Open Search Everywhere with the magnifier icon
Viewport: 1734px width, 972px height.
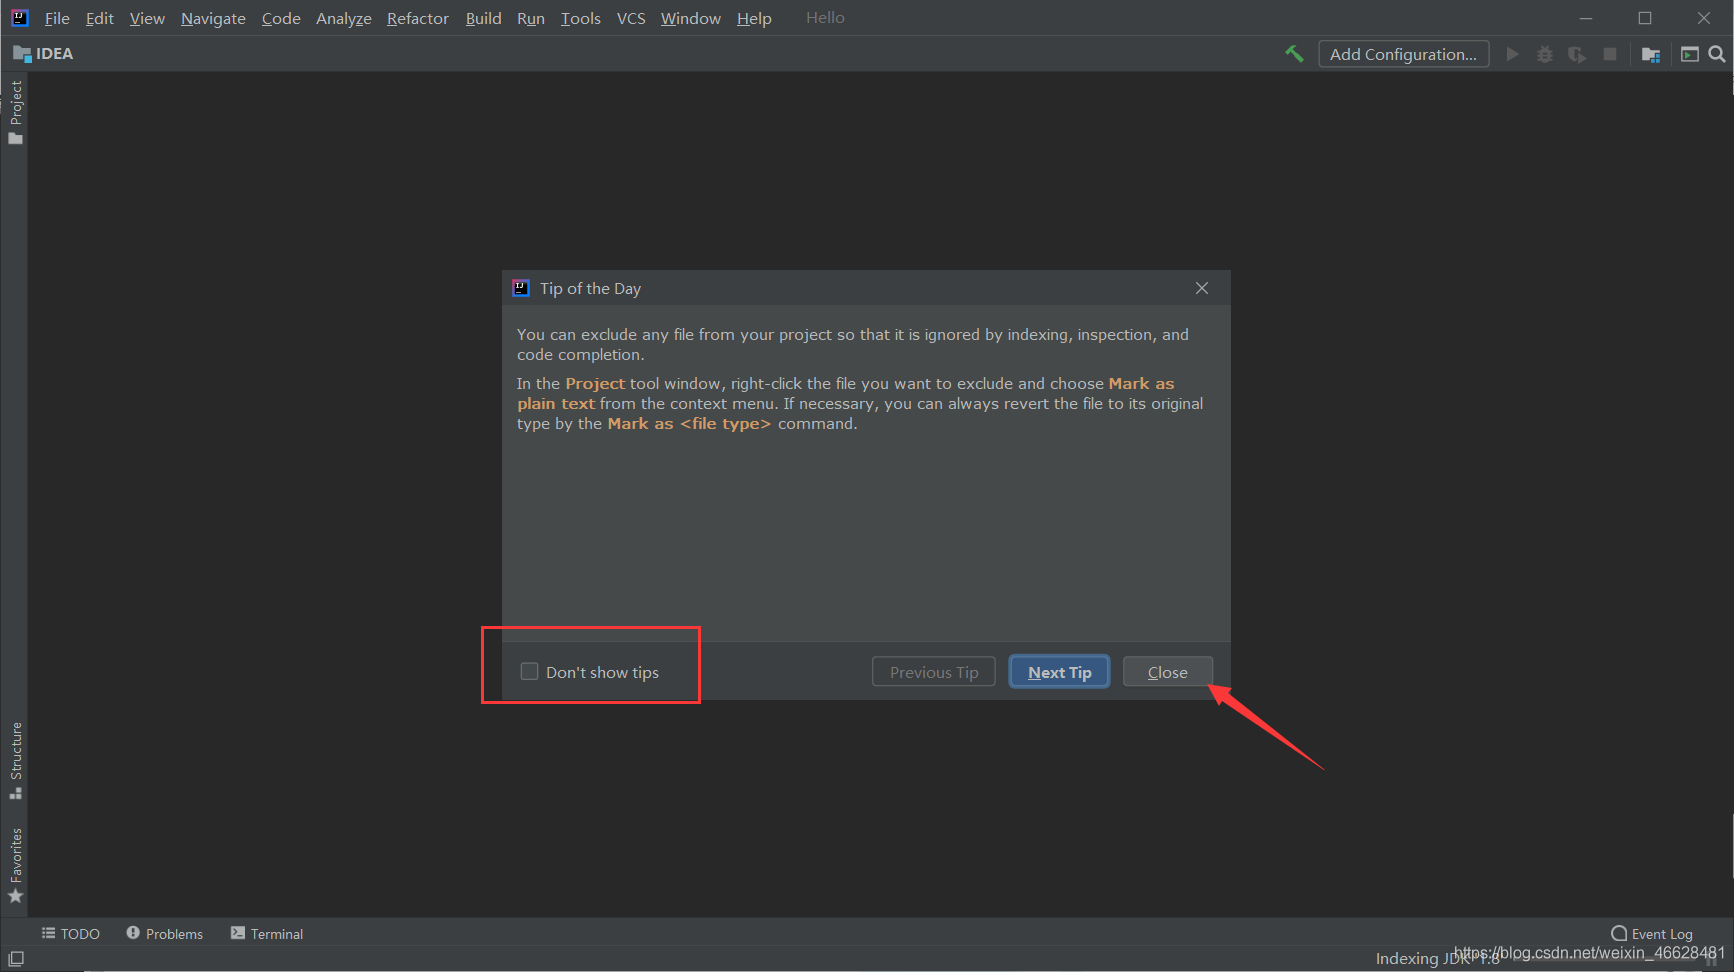point(1718,53)
